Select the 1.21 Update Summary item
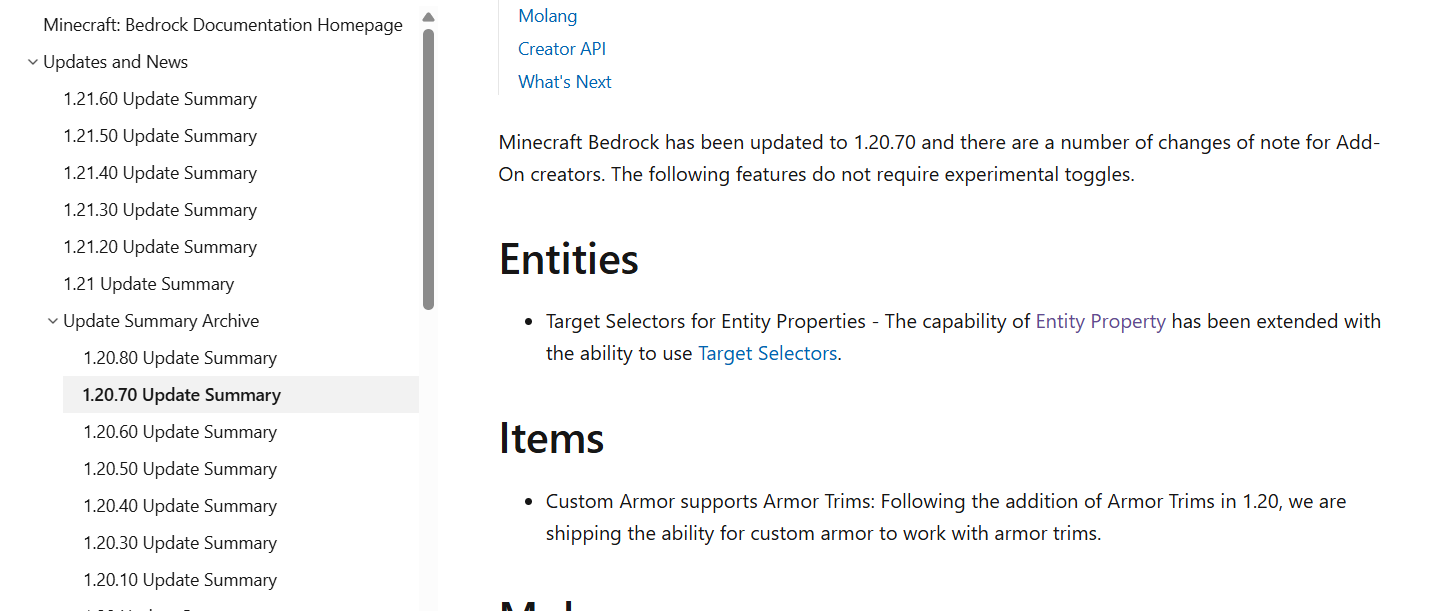Viewport: 1454px width, 611px height. click(149, 284)
